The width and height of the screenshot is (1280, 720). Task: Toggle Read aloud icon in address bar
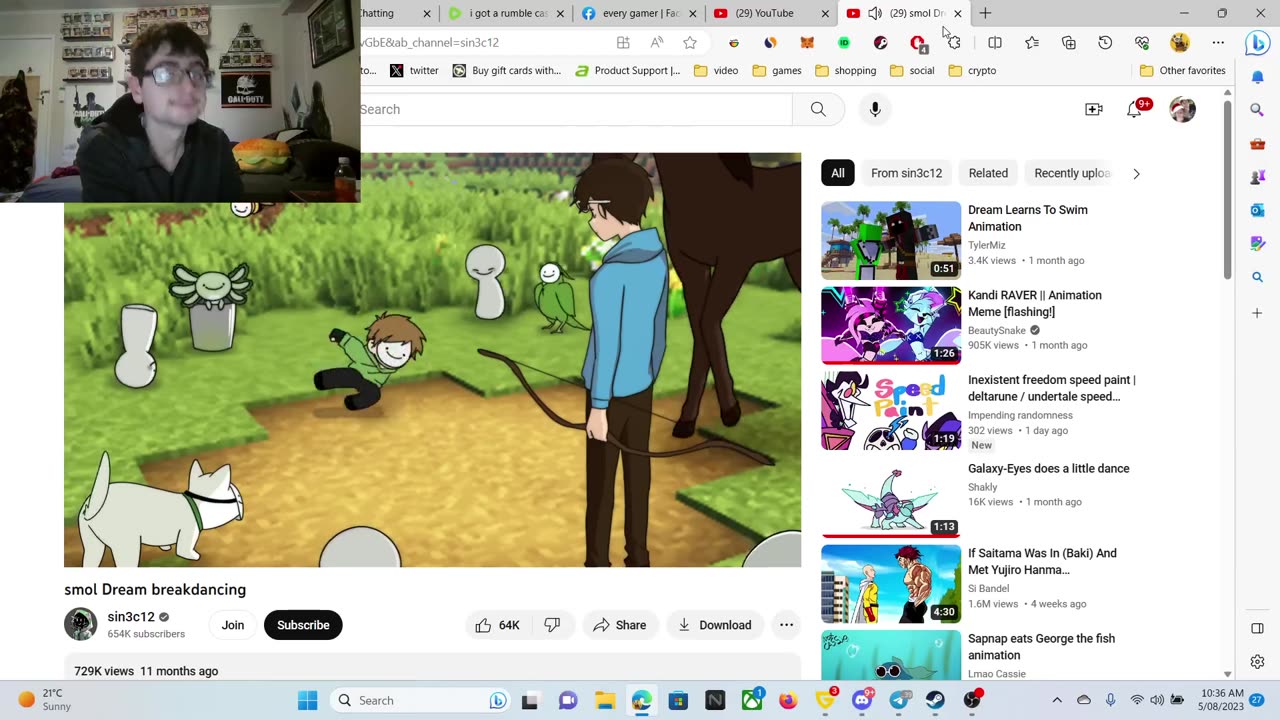(656, 42)
